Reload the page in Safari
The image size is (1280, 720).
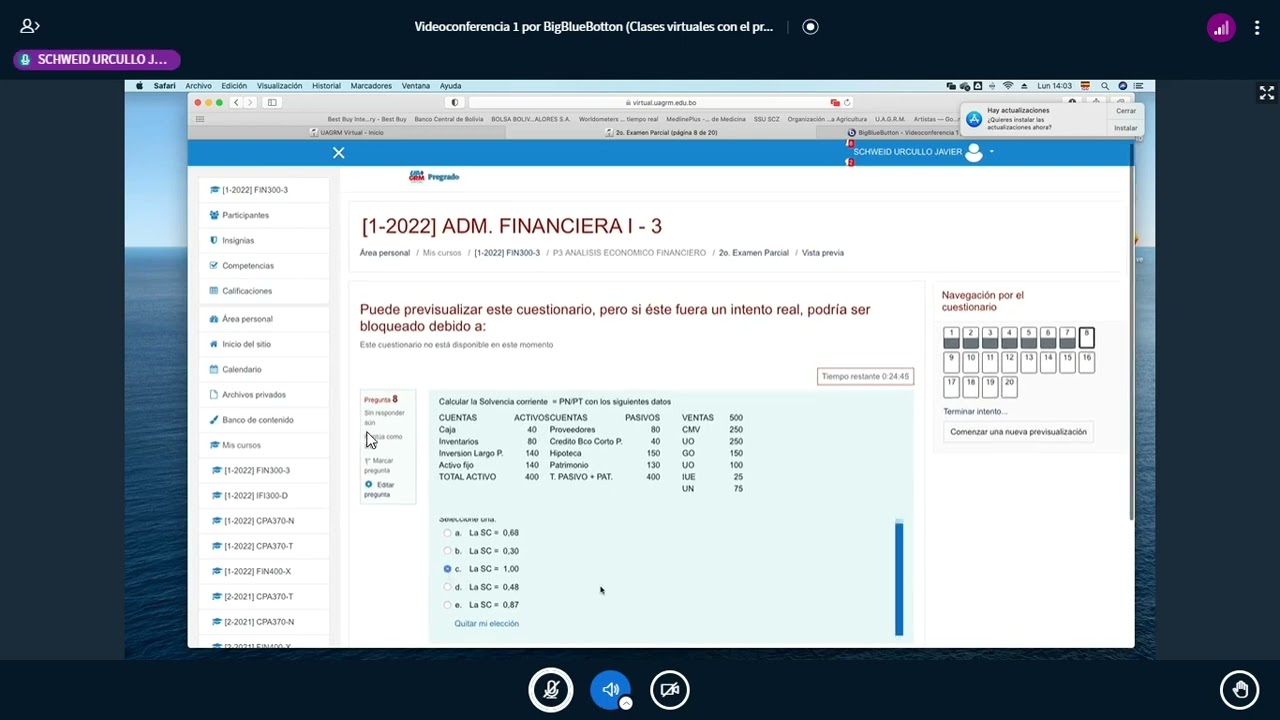tap(847, 102)
